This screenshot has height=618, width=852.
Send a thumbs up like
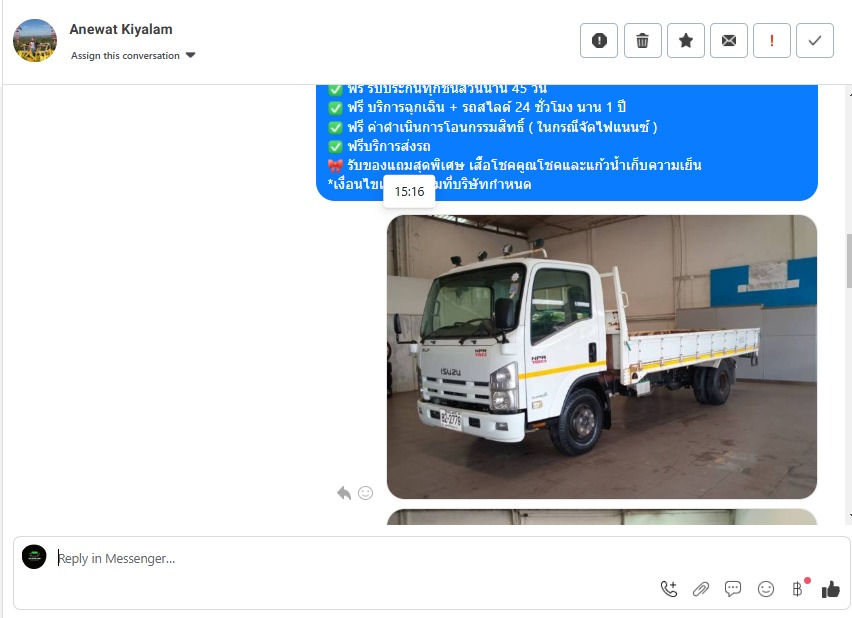[x=830, y=589]
